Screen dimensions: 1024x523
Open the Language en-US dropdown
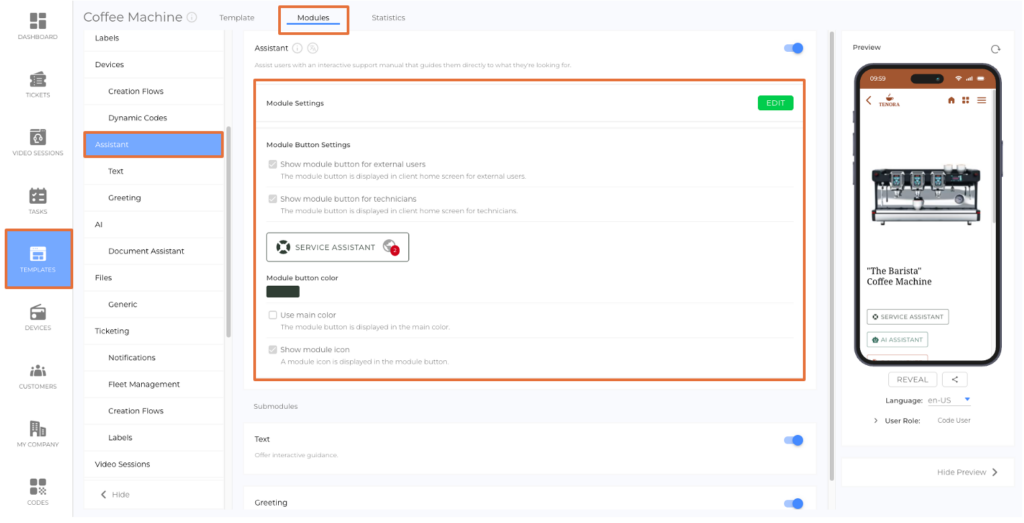[949, 400]
